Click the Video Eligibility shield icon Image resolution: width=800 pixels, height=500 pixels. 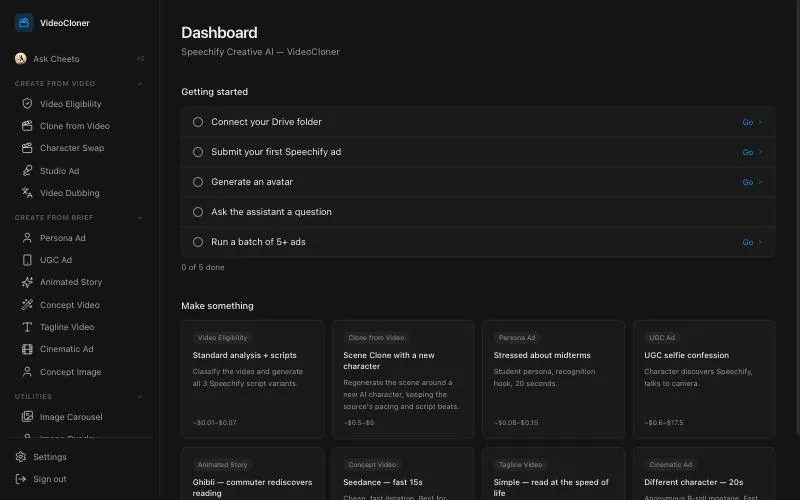pos(27,104)
